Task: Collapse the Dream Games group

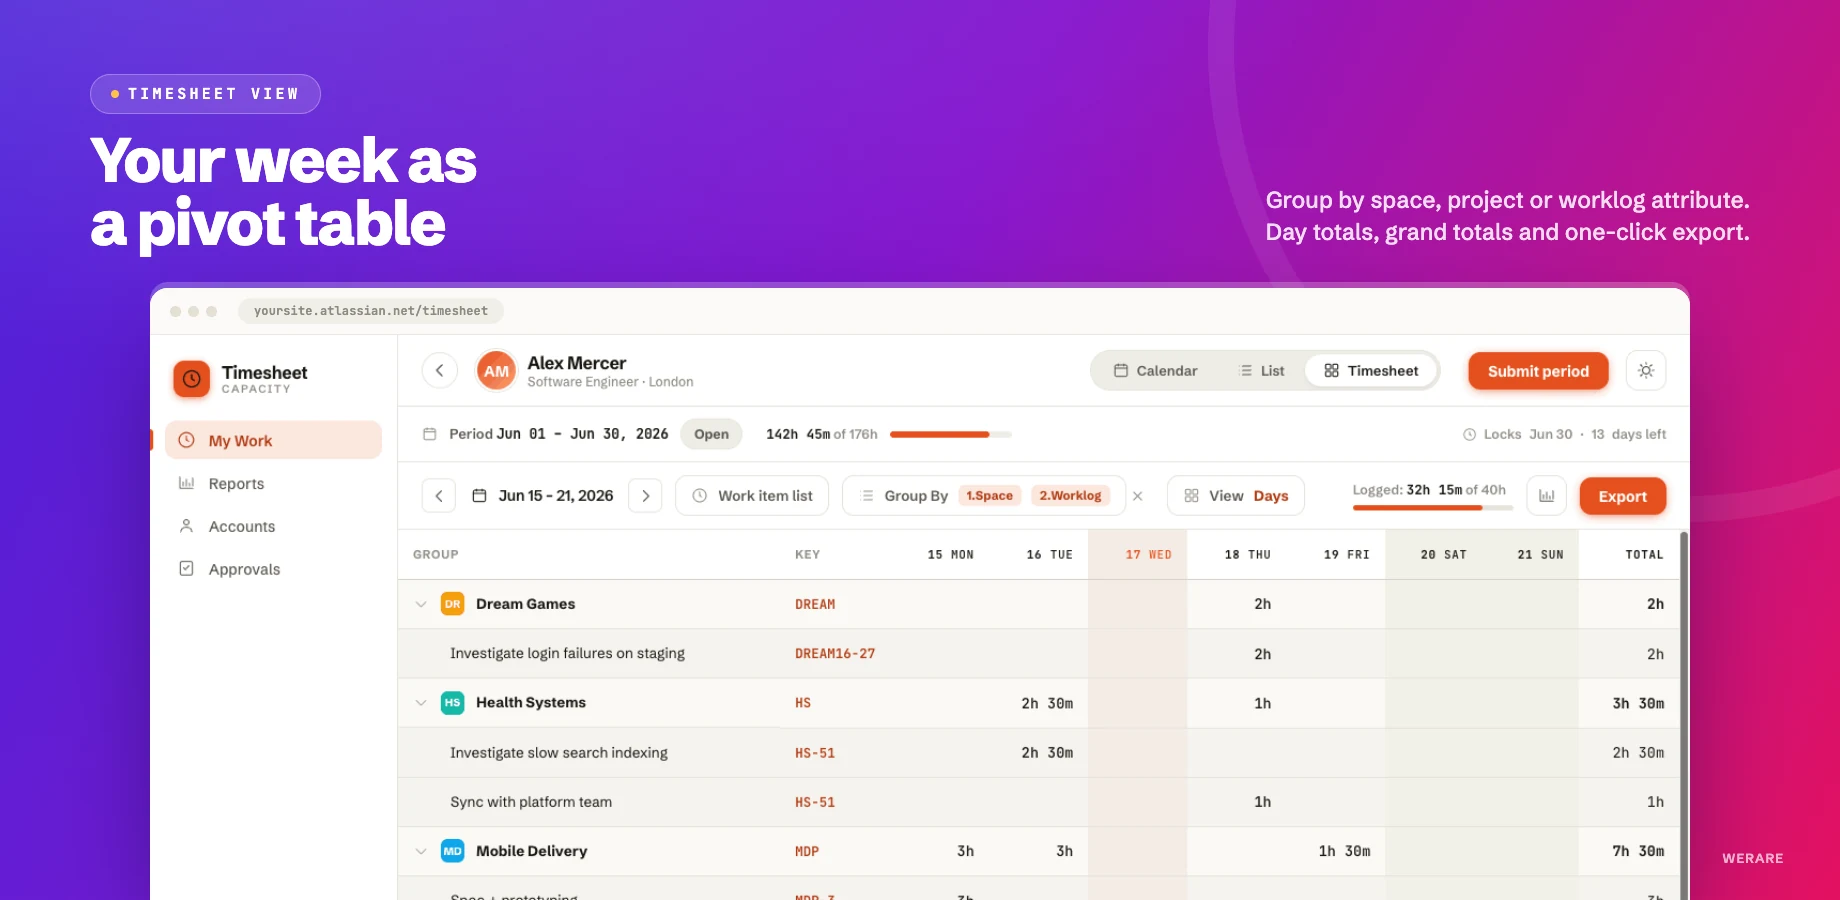Action: coord(421,604)
